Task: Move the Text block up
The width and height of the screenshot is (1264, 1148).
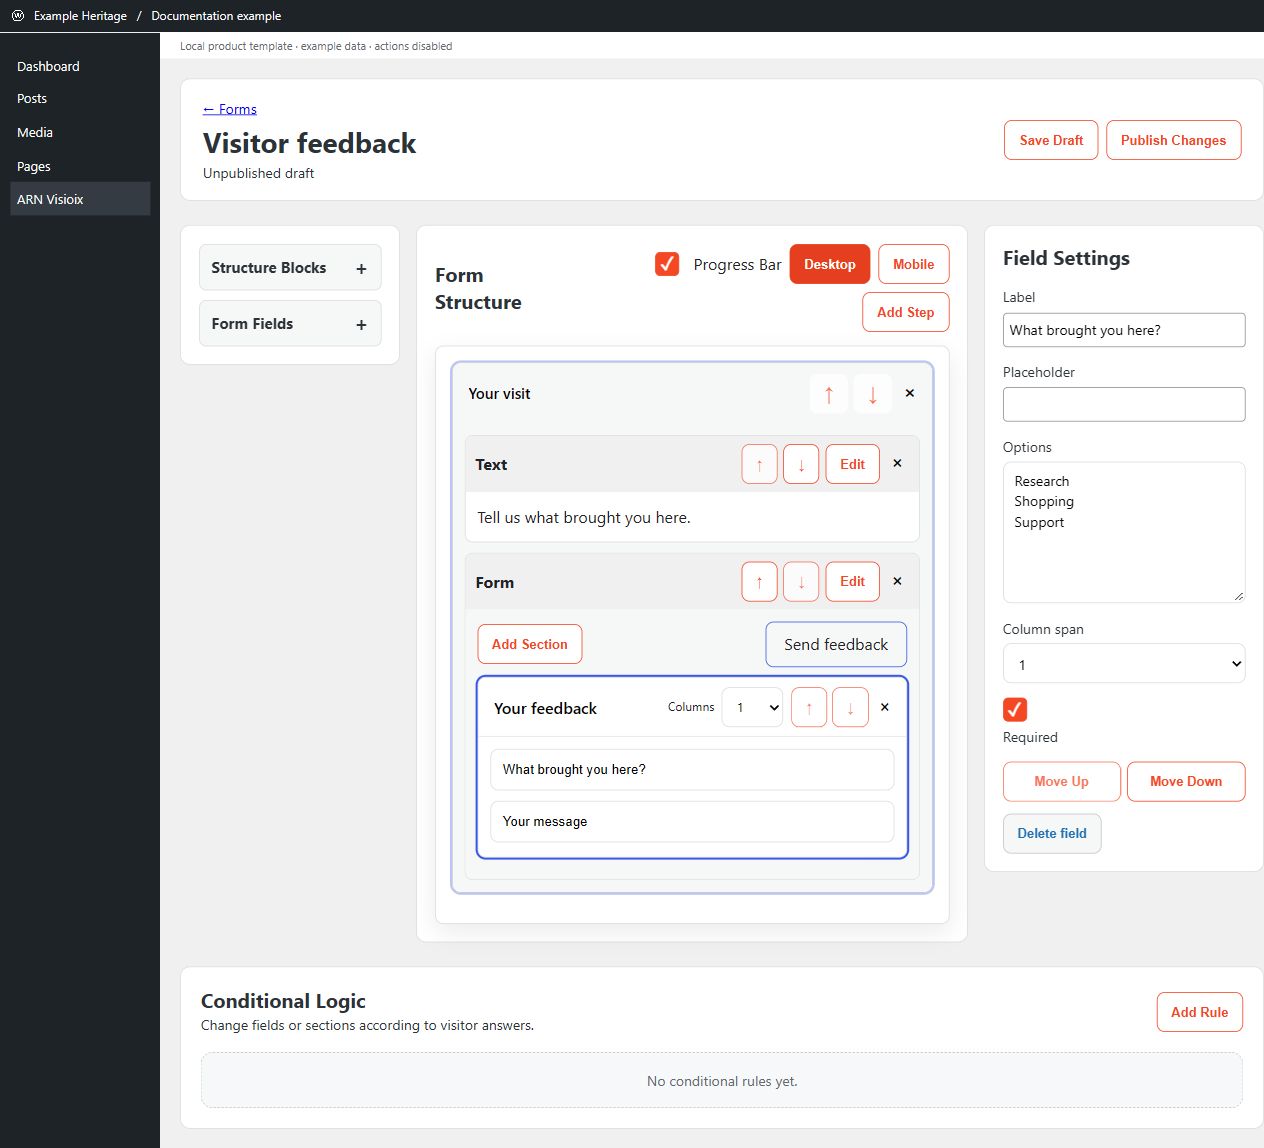Action: (x=760, y=464)
